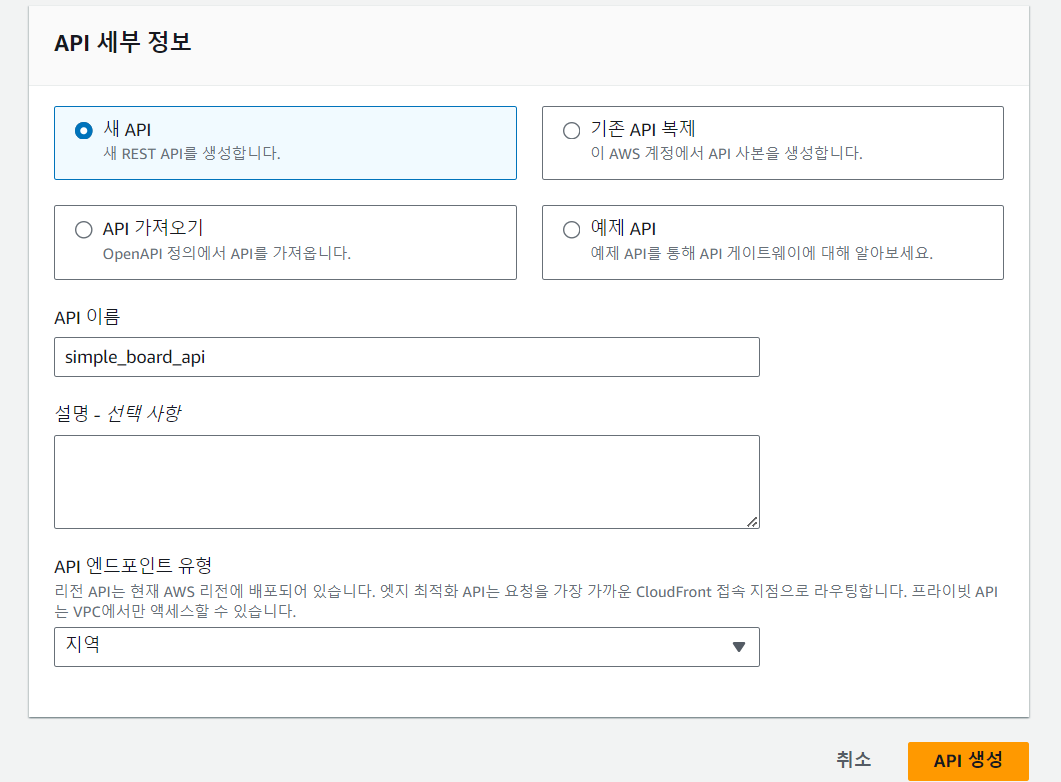Open the API 엔드포인트 유형 dropdown
1061x782 pixels.
click(407, 647)
